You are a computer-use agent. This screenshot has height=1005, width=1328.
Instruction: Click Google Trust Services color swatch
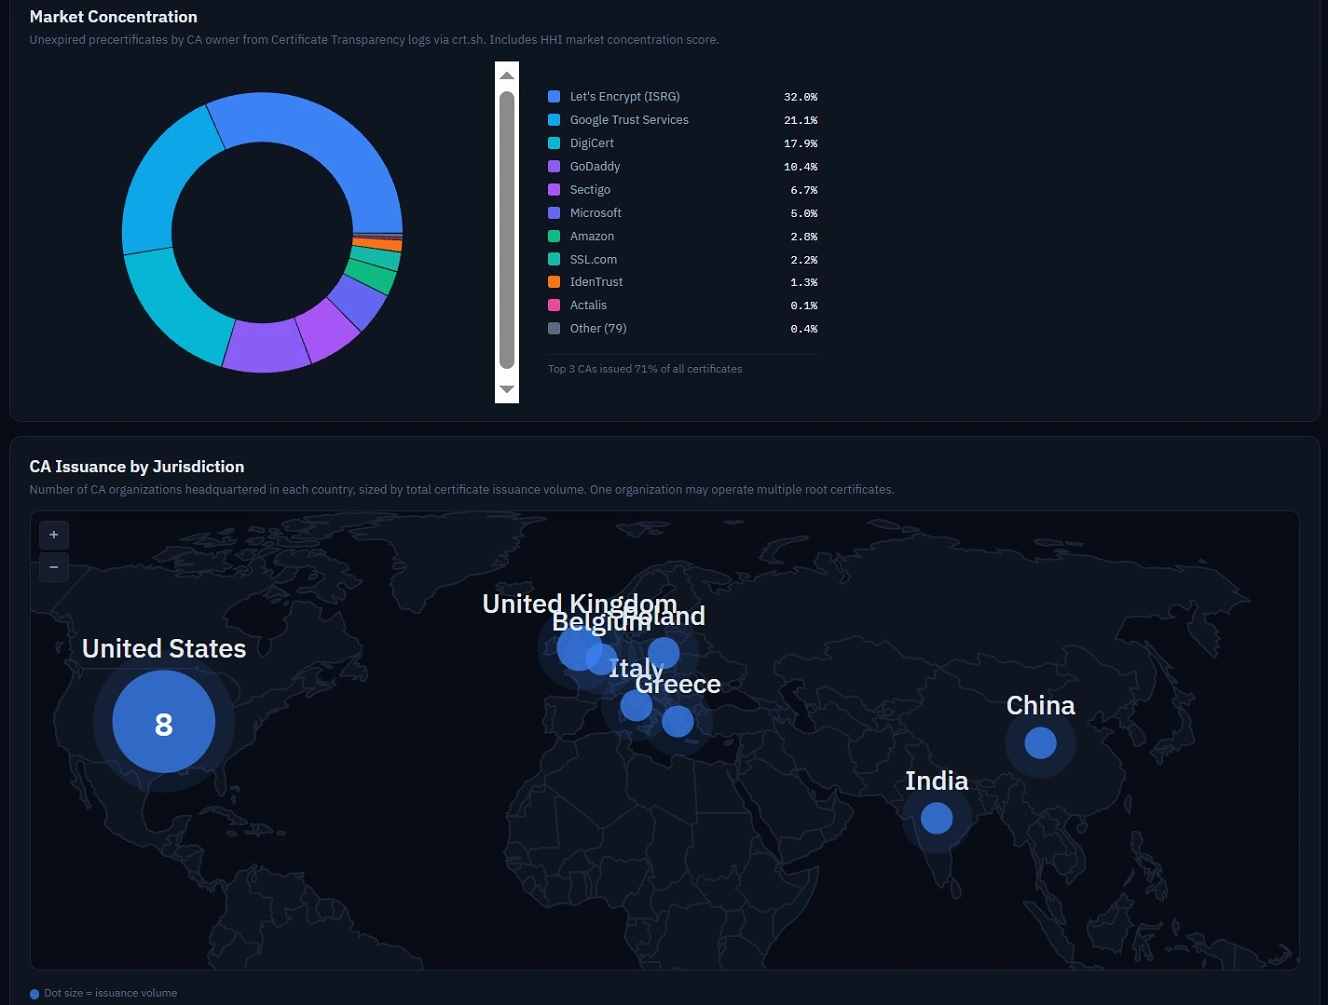click(x=554, y=120)
